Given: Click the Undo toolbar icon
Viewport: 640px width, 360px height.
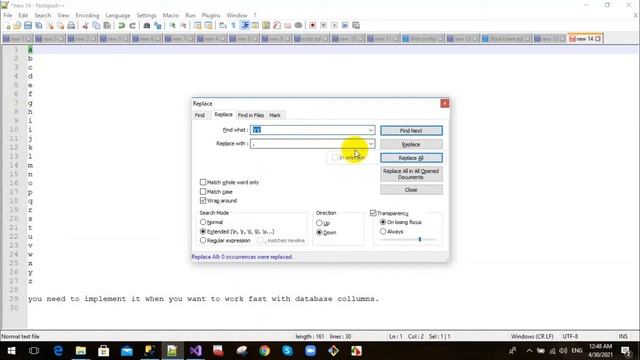Looking at the screenshot, I should [x=121, y=25].
